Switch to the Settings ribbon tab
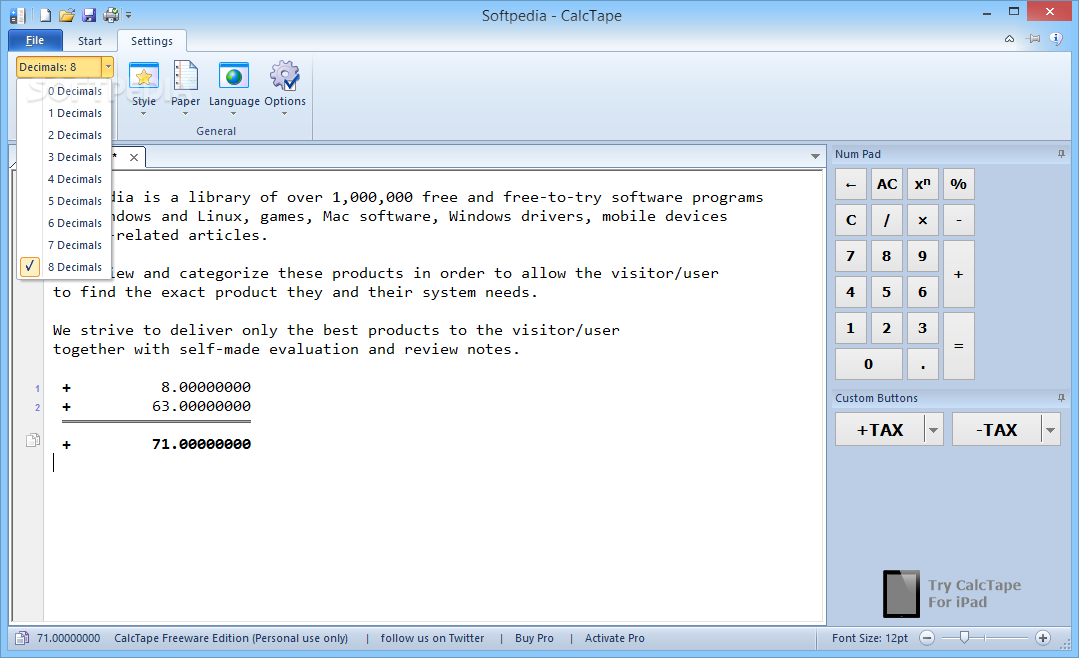The height and width of the screenshot is (658, 1079). (x=152, y=41)
